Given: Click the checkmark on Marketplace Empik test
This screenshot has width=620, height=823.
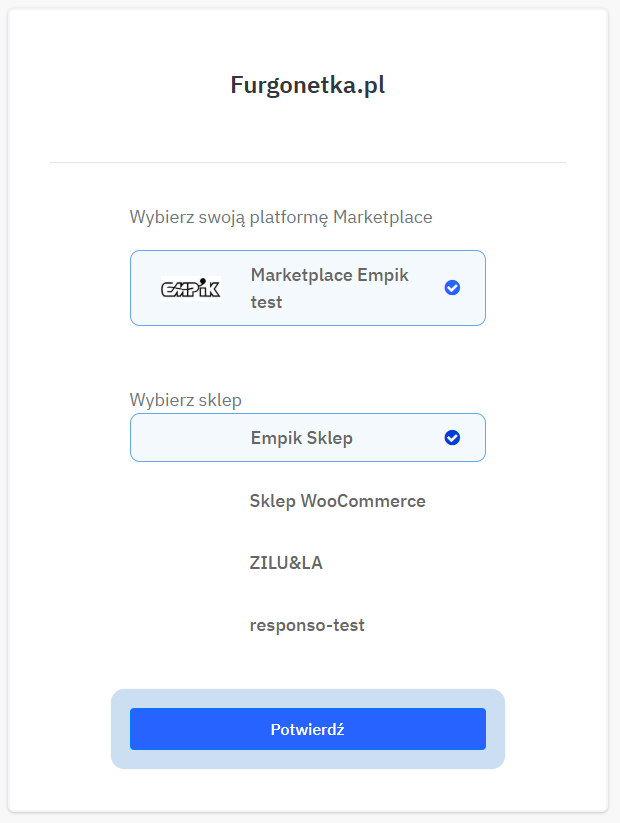Looking at the screenshot, I should pyautogui.click(x=452, y=288).
